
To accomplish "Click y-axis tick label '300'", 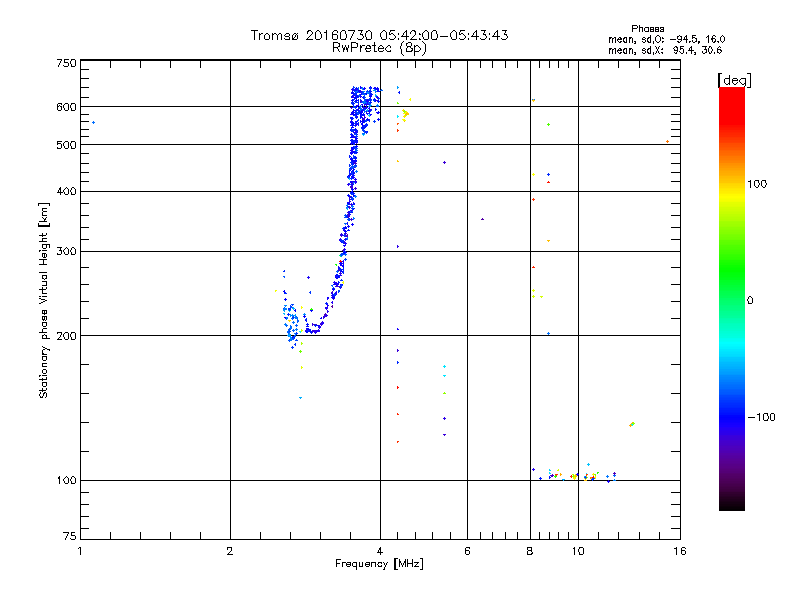I will 67,251.
